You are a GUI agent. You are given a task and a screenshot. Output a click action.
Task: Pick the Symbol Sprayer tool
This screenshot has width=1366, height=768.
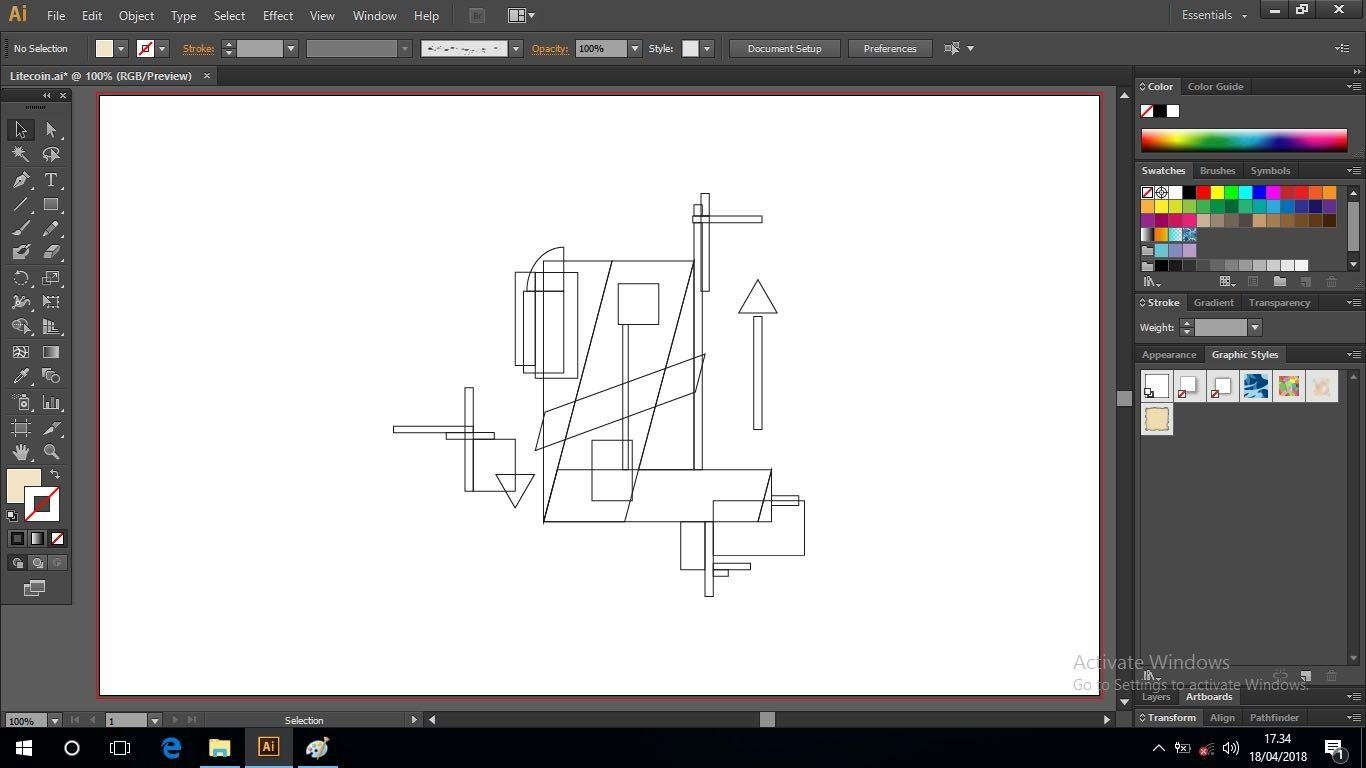coord(21,403)
